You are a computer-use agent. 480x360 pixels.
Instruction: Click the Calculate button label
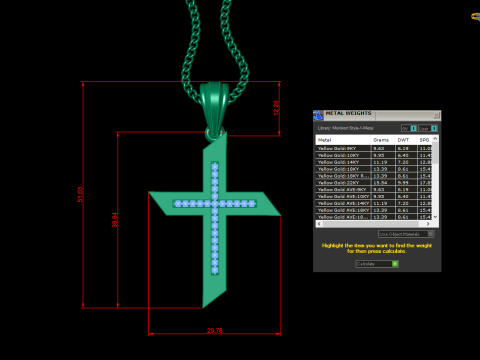[366, 264]
